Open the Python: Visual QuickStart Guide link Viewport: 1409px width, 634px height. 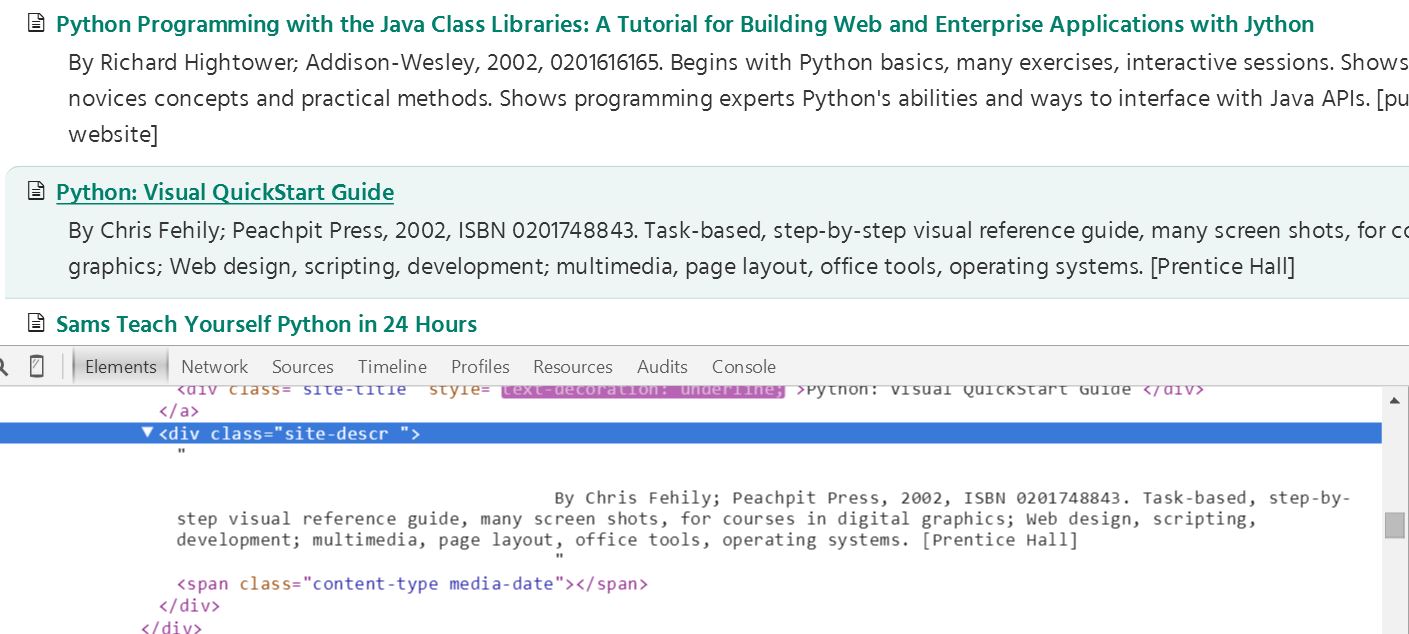(225, 192)
